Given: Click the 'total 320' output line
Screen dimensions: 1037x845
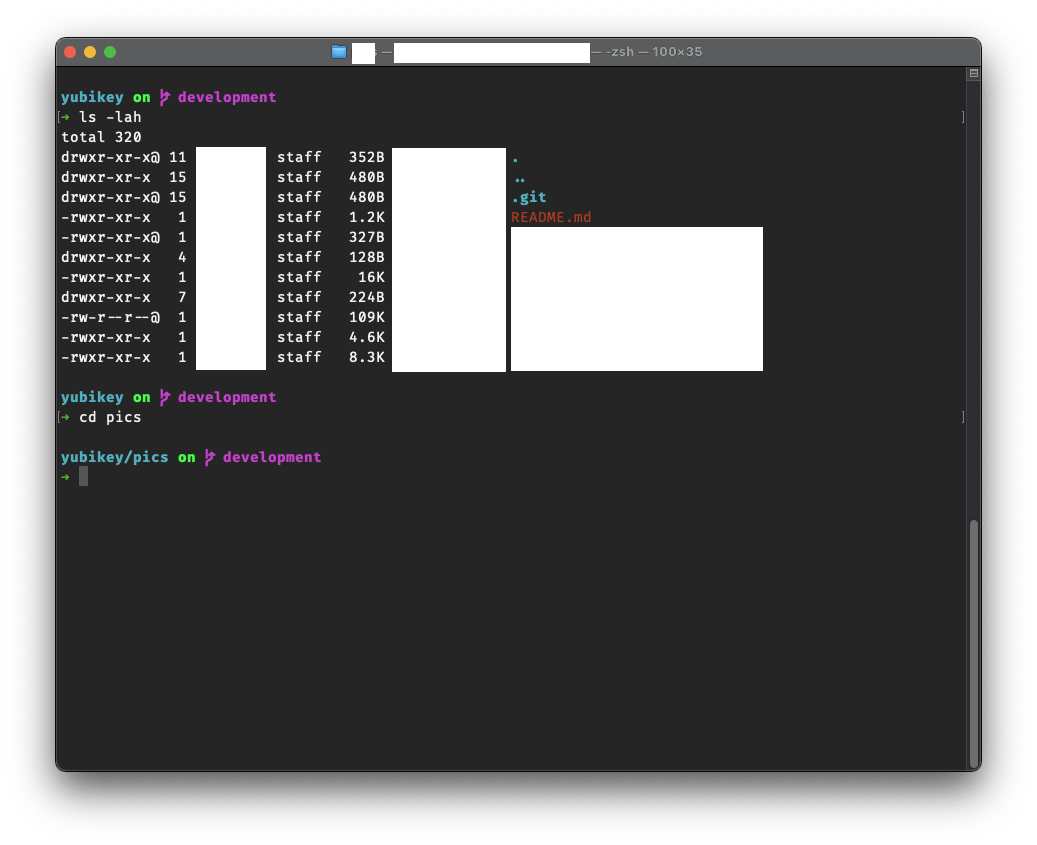Looking at the screenshot, I should pos(101,137).
